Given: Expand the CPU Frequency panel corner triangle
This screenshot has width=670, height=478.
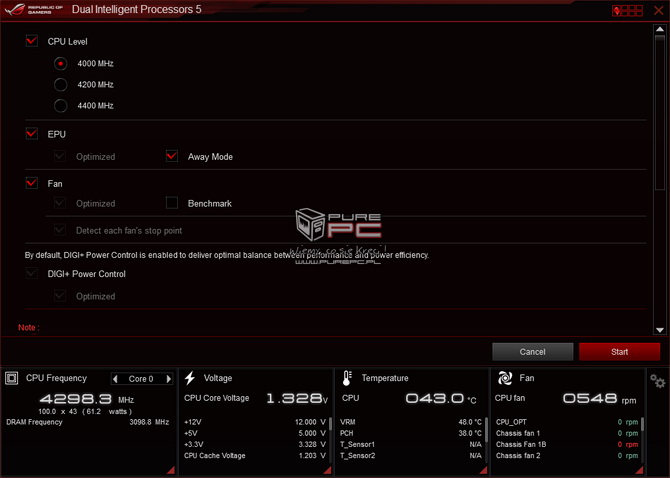Looking at the screenshot, I should coord(171,470).
